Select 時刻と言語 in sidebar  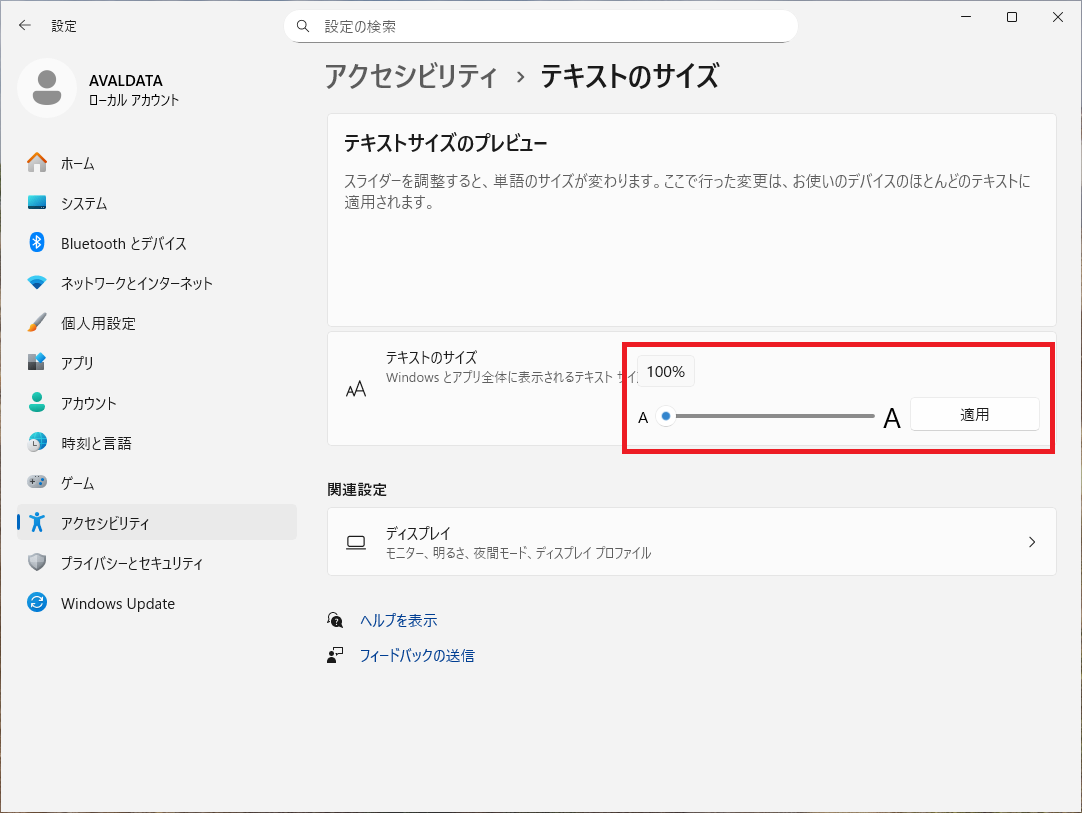157,443
